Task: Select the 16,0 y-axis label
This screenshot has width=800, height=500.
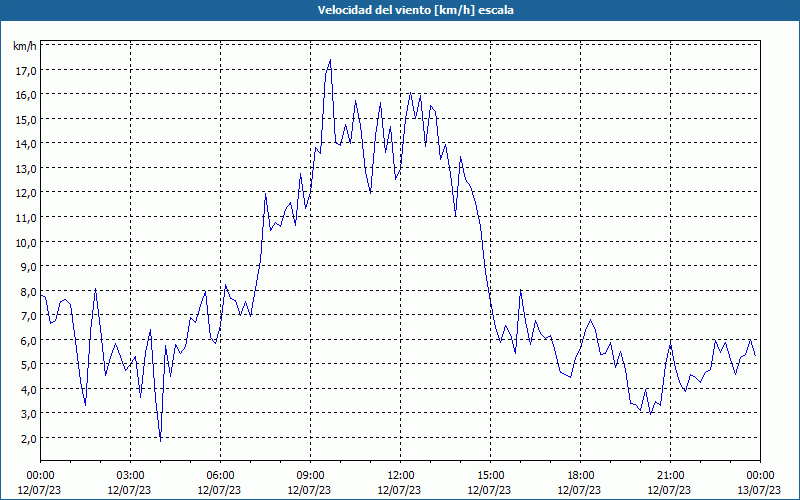Action: click(26, 95)
